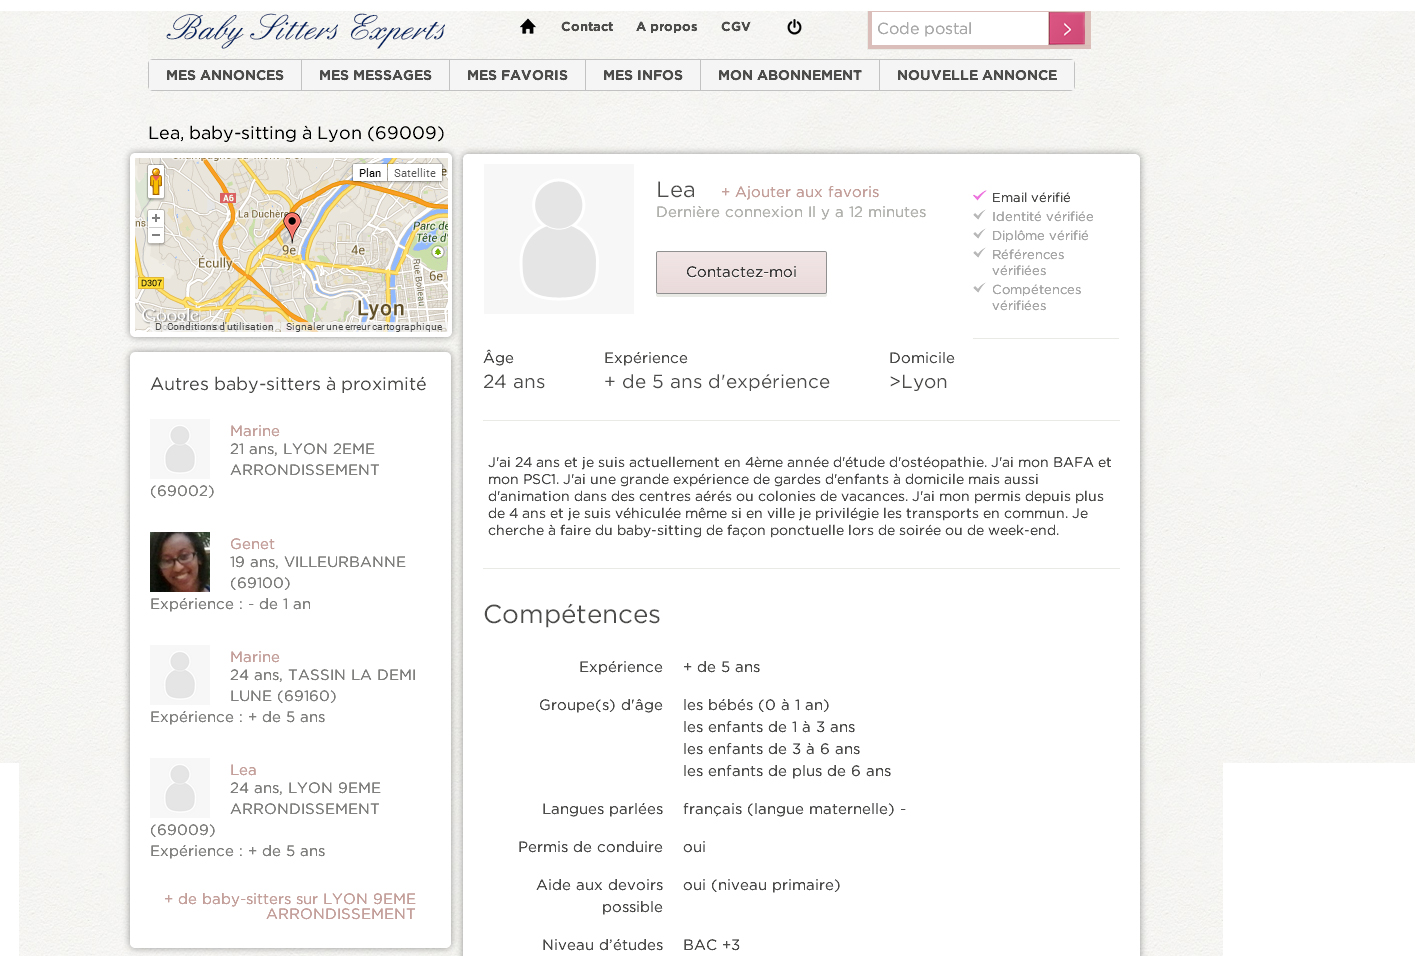Viewport: 1415px width, 956px height.
Task: Open Genet's profile photo thumbnail
Action: (x=180, y=562)
